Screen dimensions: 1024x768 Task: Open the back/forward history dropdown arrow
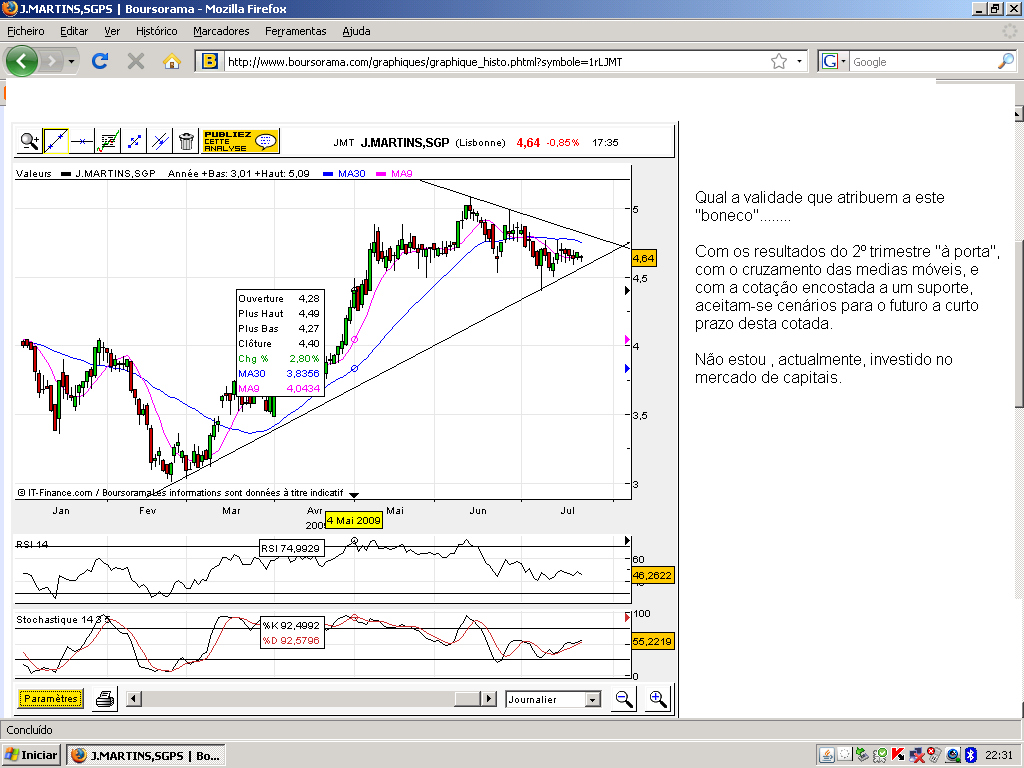click(71, 62)
